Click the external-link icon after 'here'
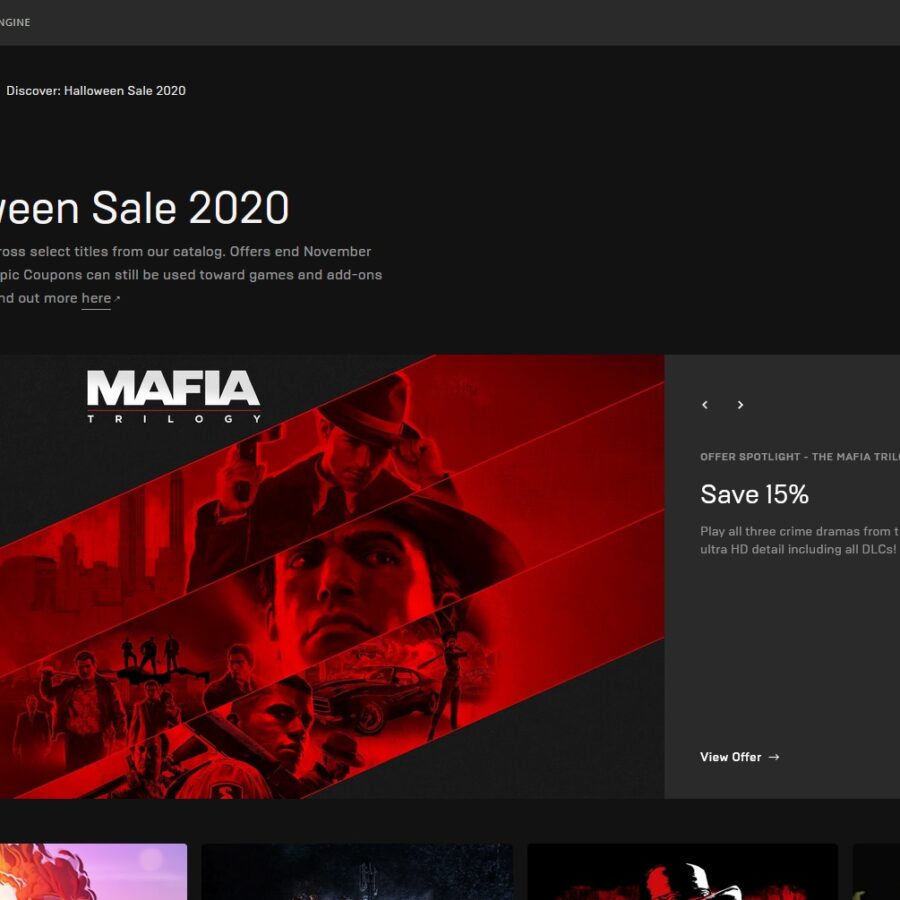900x900 pixels. point(117,298)
